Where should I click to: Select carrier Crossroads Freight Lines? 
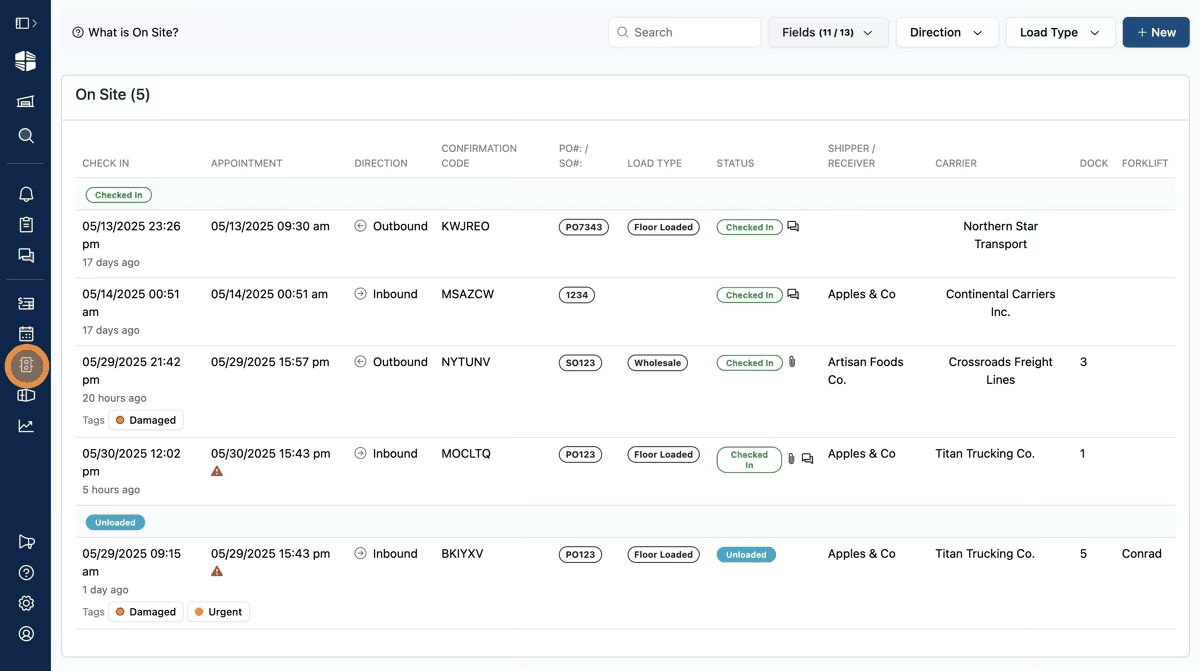pyautogui.click(x=1000, y=371)
